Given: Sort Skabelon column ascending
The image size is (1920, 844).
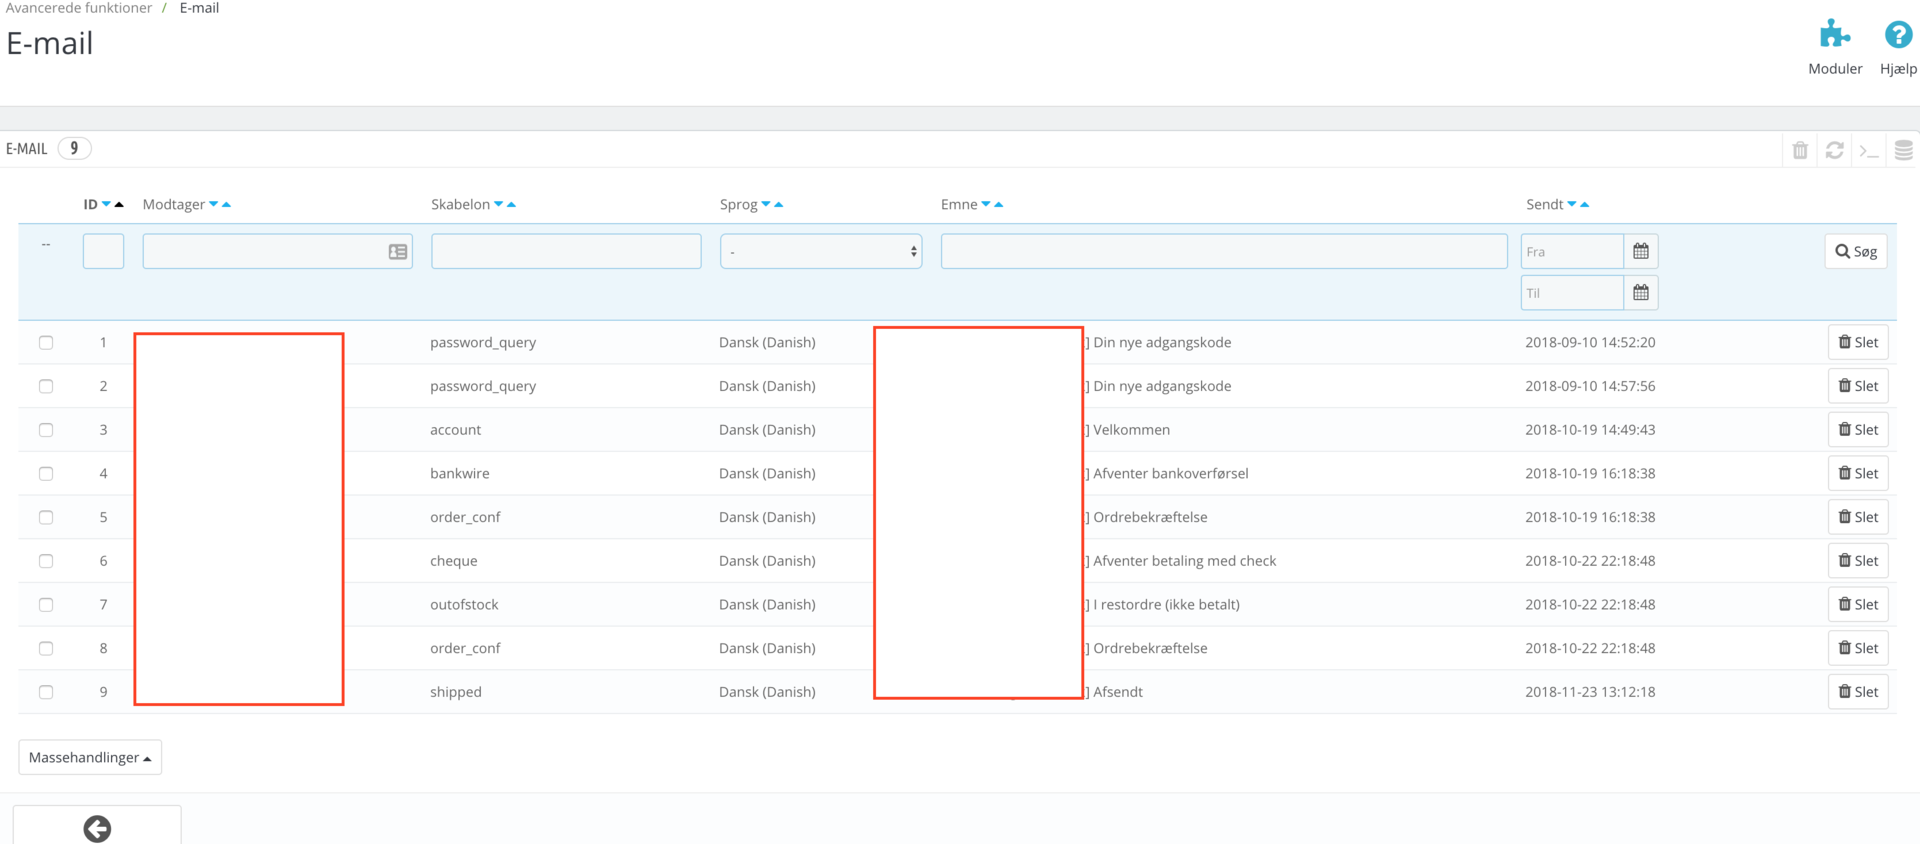Looking at the screenshot, I should click(x=511, y=204).
